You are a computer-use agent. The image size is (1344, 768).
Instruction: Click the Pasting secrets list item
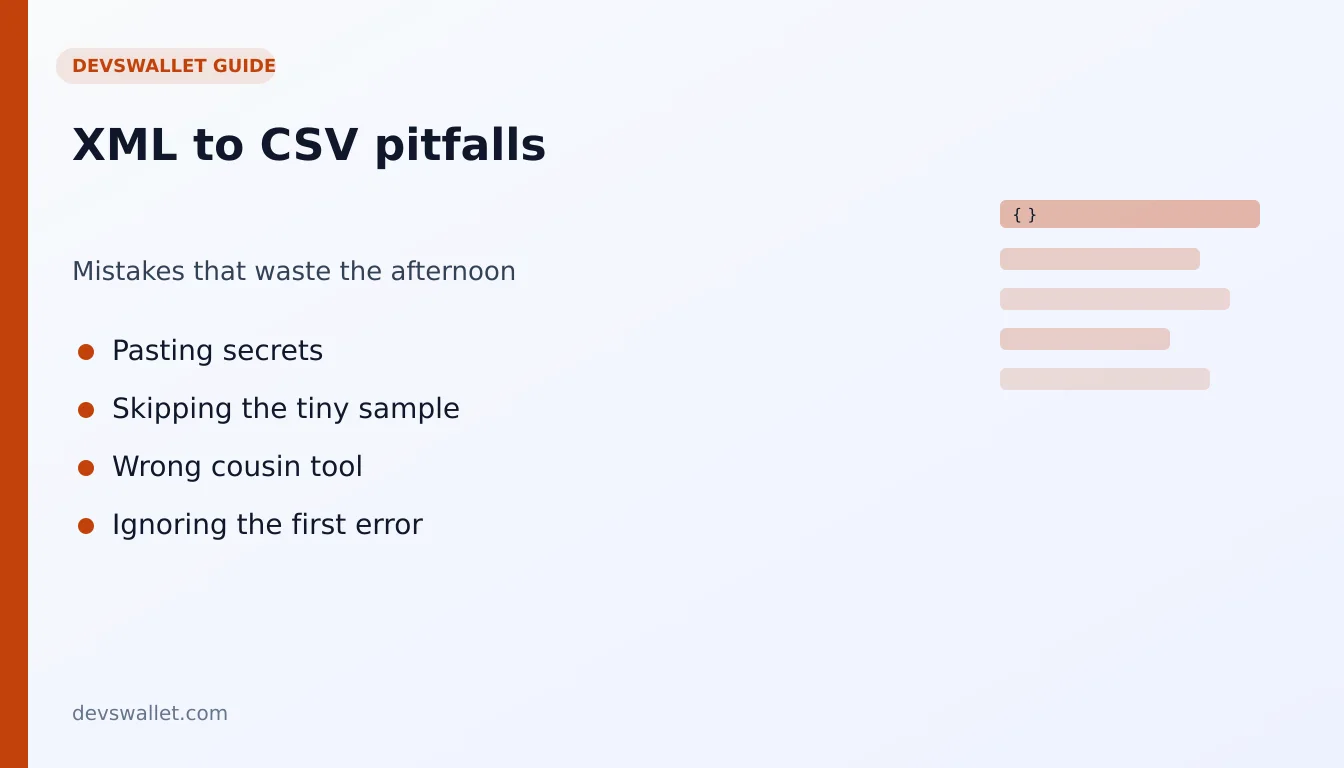[217, 351]
